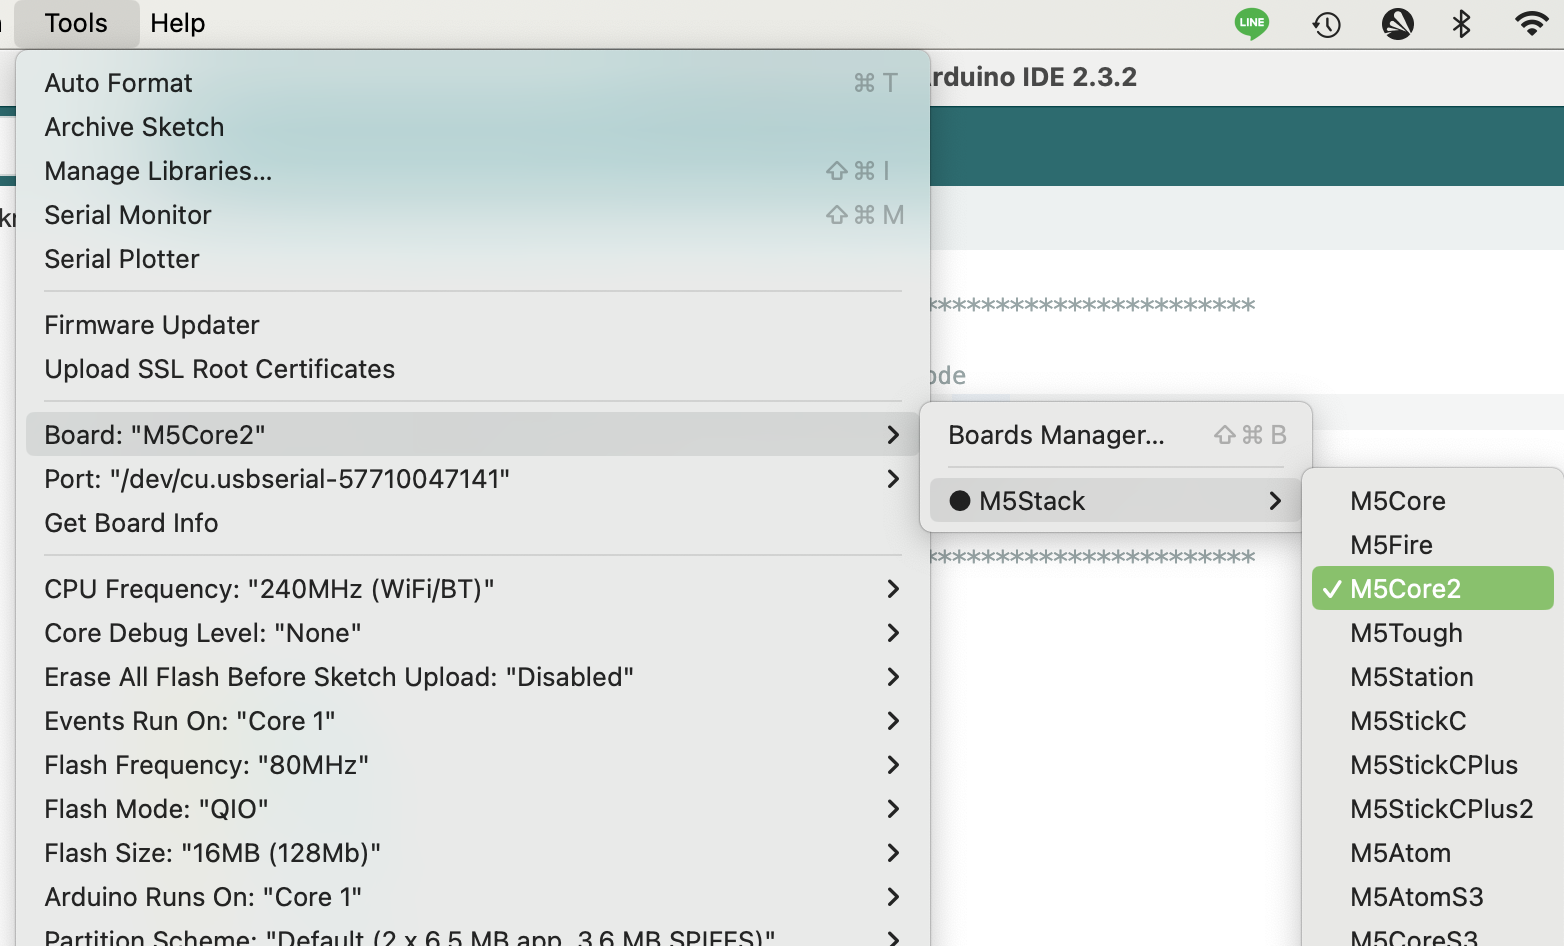Expand the Partition Scheme option

click(x=473, y=934)
